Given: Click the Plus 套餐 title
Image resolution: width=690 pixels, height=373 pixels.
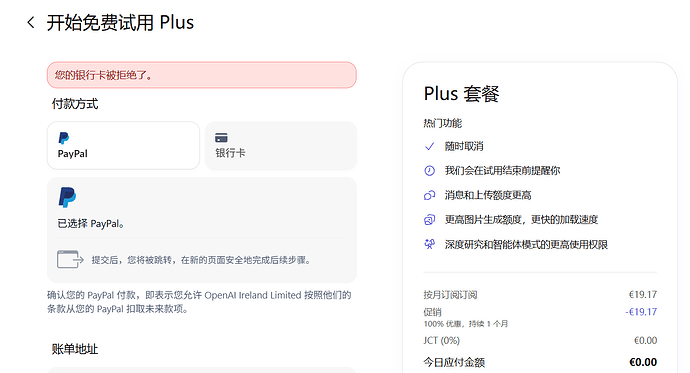Looking at the screenshot, I should (462, 94).
